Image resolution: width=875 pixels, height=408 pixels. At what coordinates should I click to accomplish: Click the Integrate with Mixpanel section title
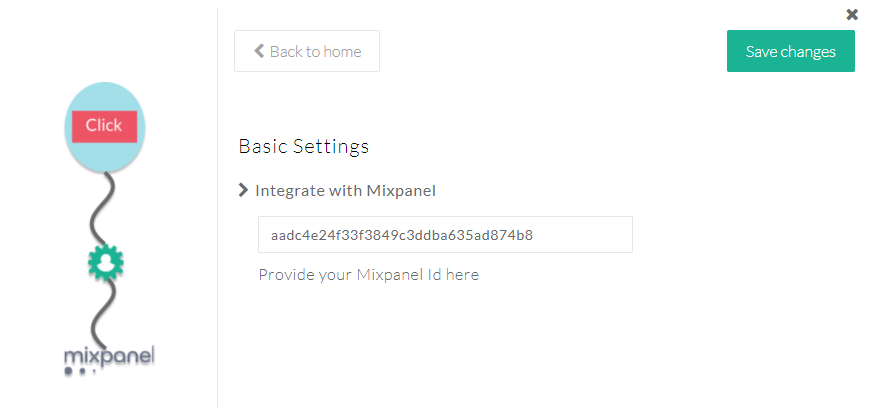pyautogui.click(x=345, y=190)
